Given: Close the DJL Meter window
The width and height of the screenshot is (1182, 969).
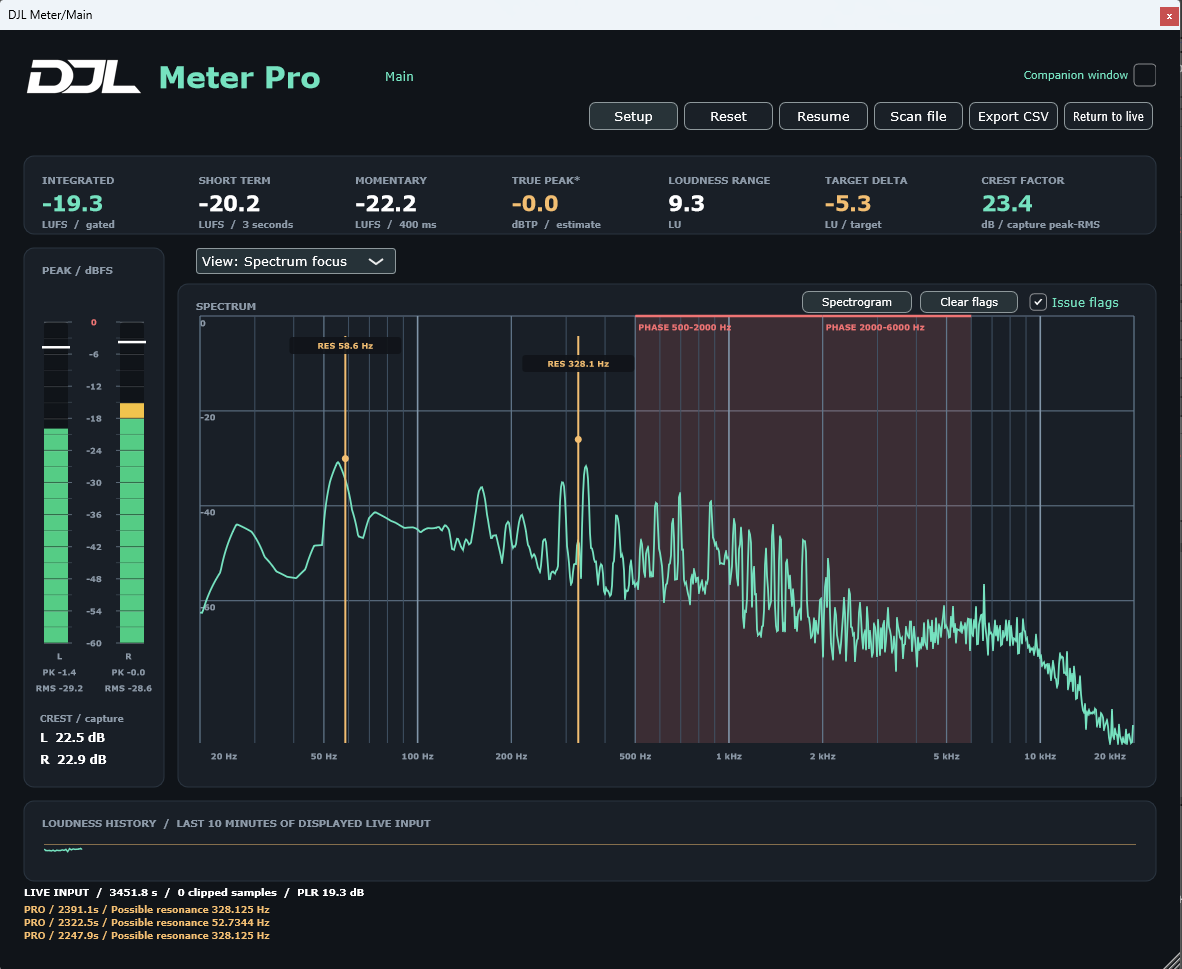Looking at the screenshot, I should click(x=1170, y=15).
